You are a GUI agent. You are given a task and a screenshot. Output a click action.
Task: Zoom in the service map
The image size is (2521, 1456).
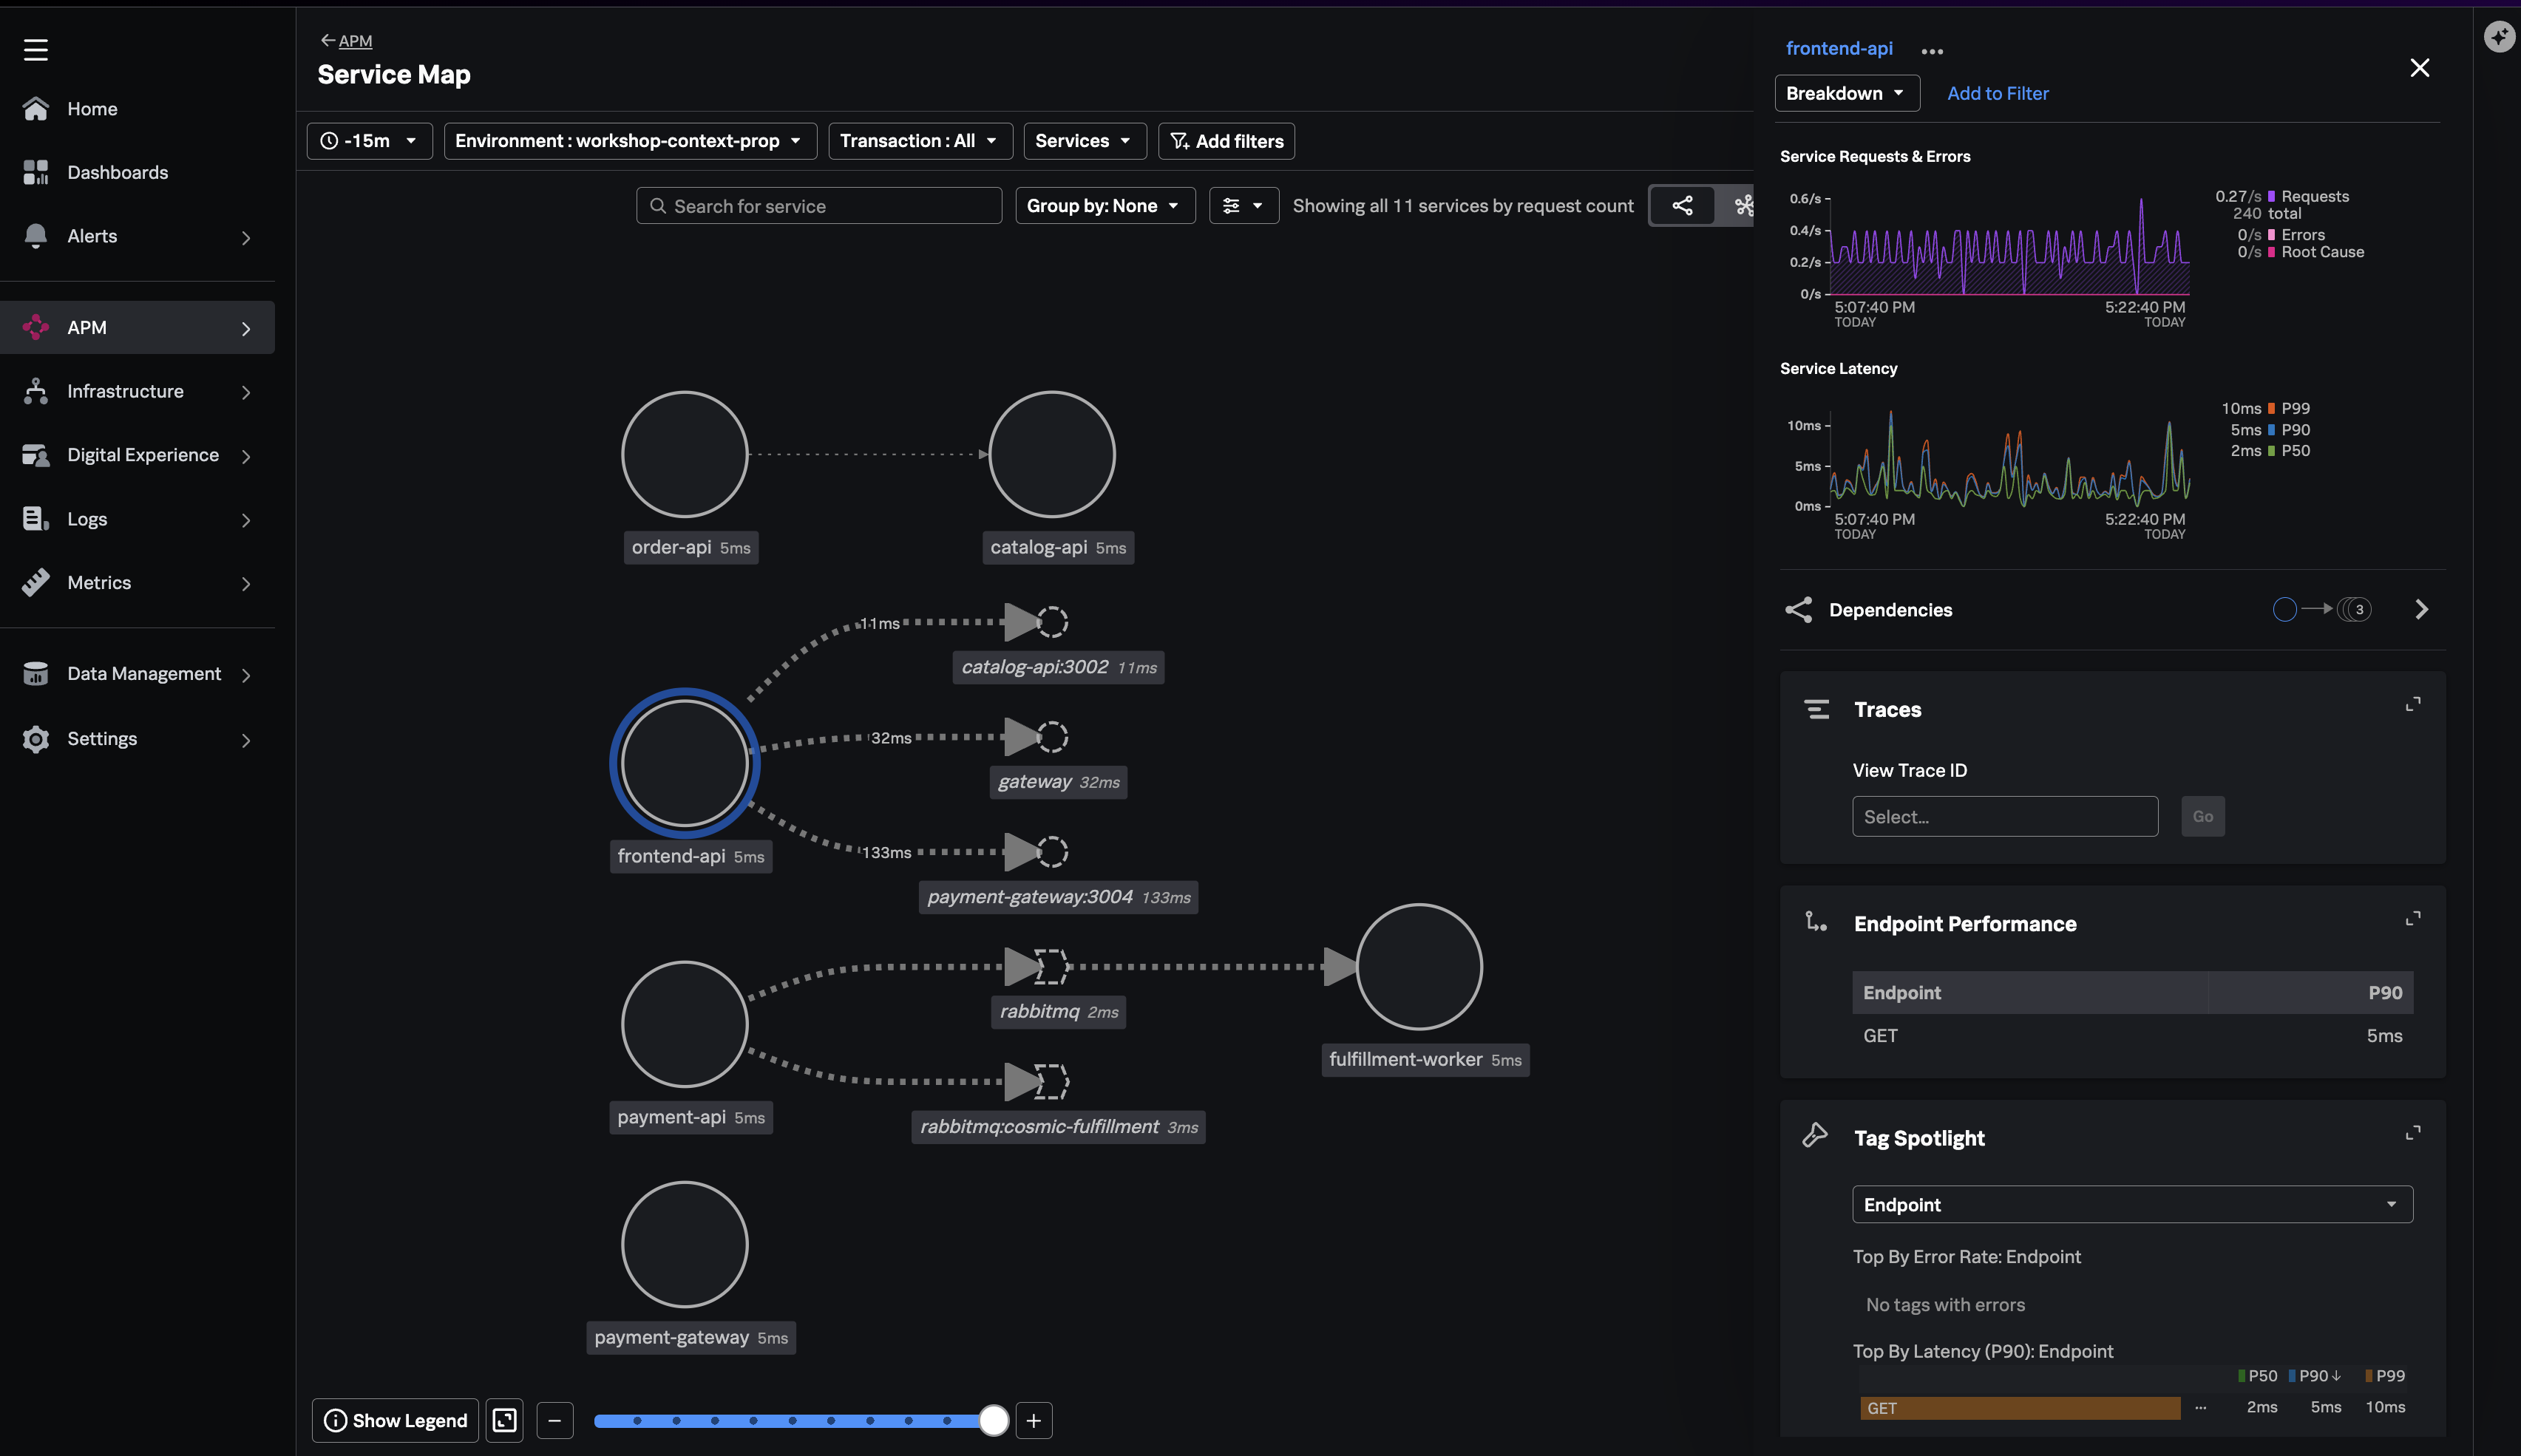[x=1034, y=1420]
